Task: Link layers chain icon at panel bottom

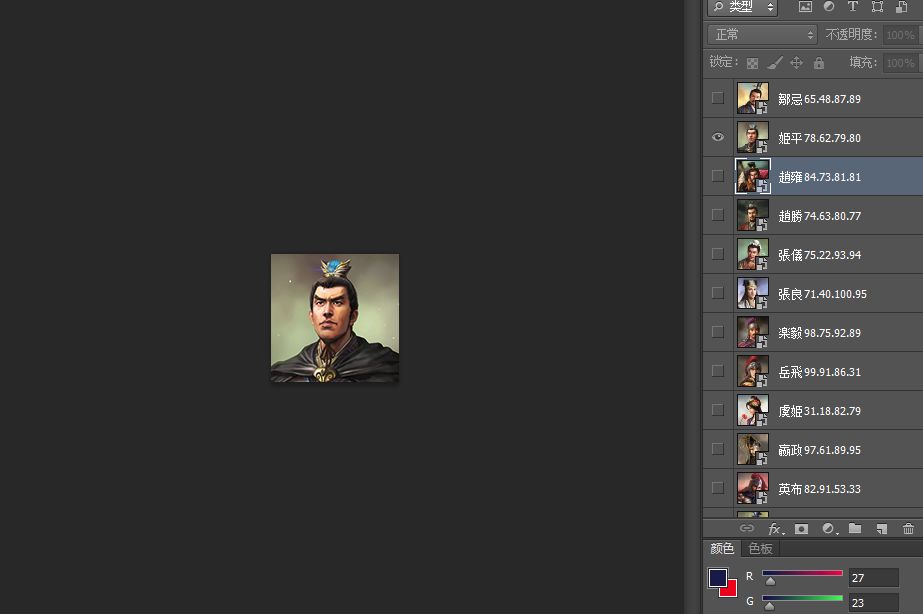Action: [x=746, y=529]
